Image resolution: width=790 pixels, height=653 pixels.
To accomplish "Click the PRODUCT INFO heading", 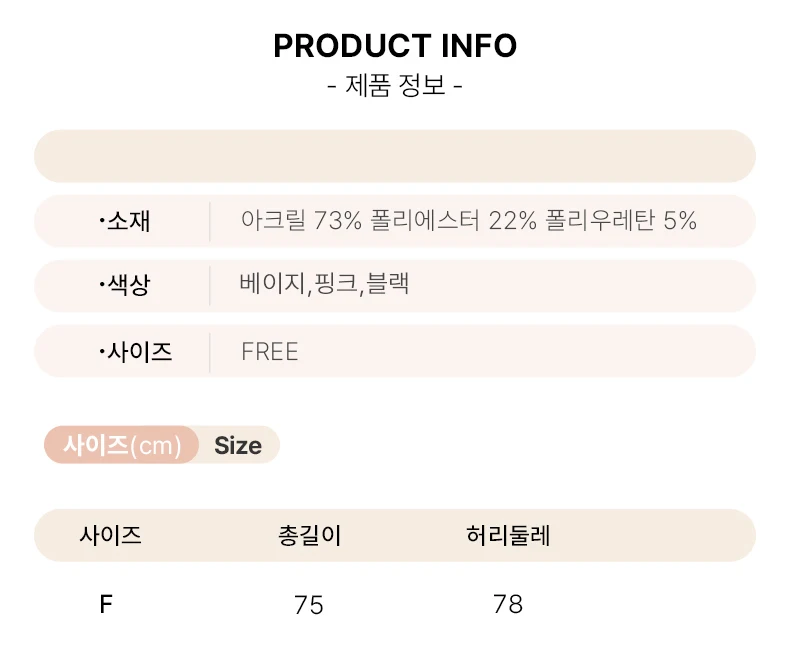I will coord(395,46).
